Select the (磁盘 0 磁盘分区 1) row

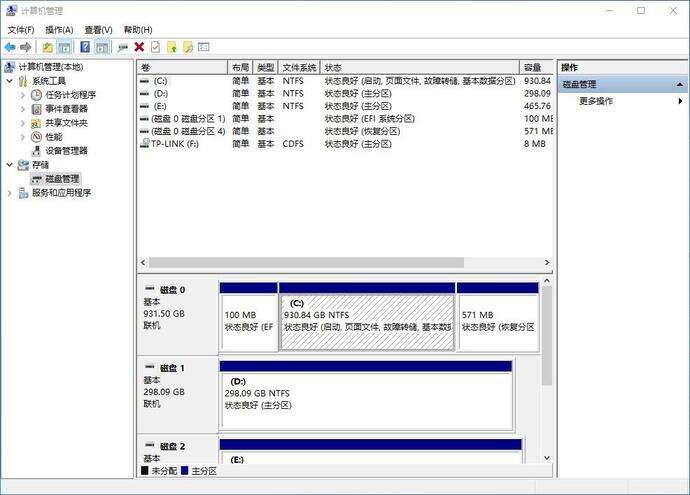[x=345, y=118]
